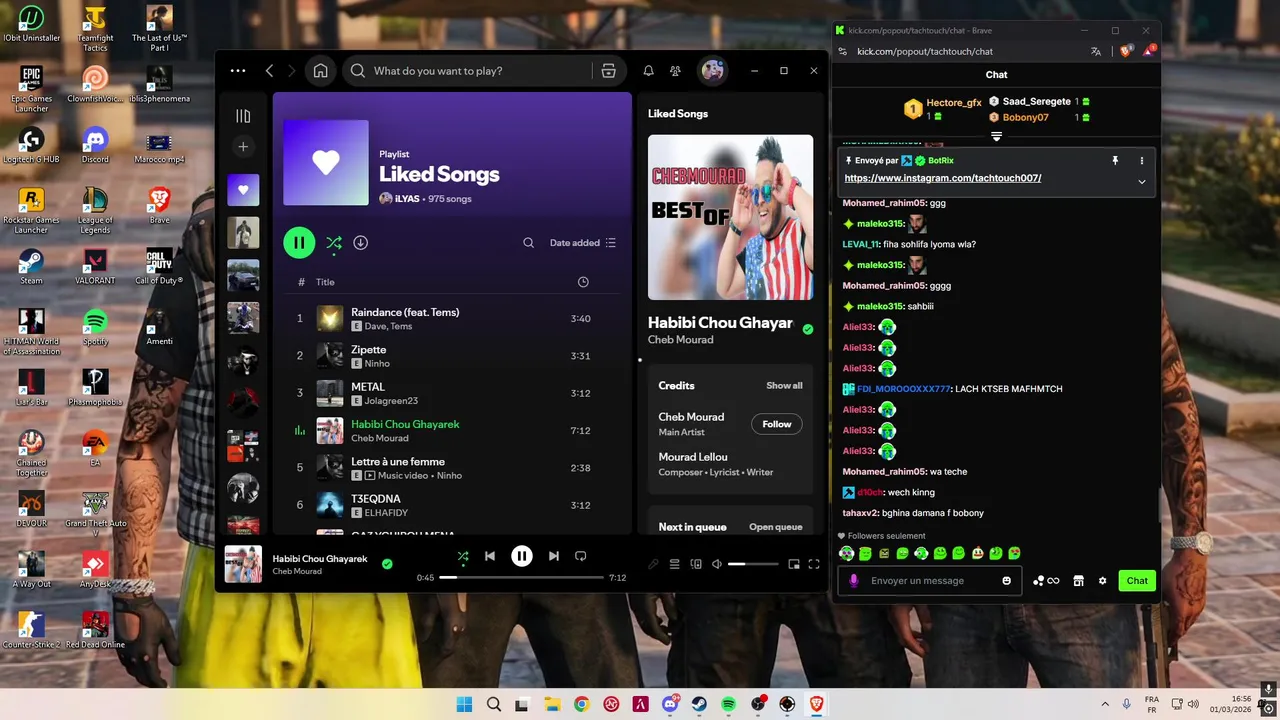The height and width of the screenshot is (720, 1280).
Task: Toggle saved checkmark beside Habibi Chou Ghayar title
Action: pyautogui.click(x=808, y=329)
